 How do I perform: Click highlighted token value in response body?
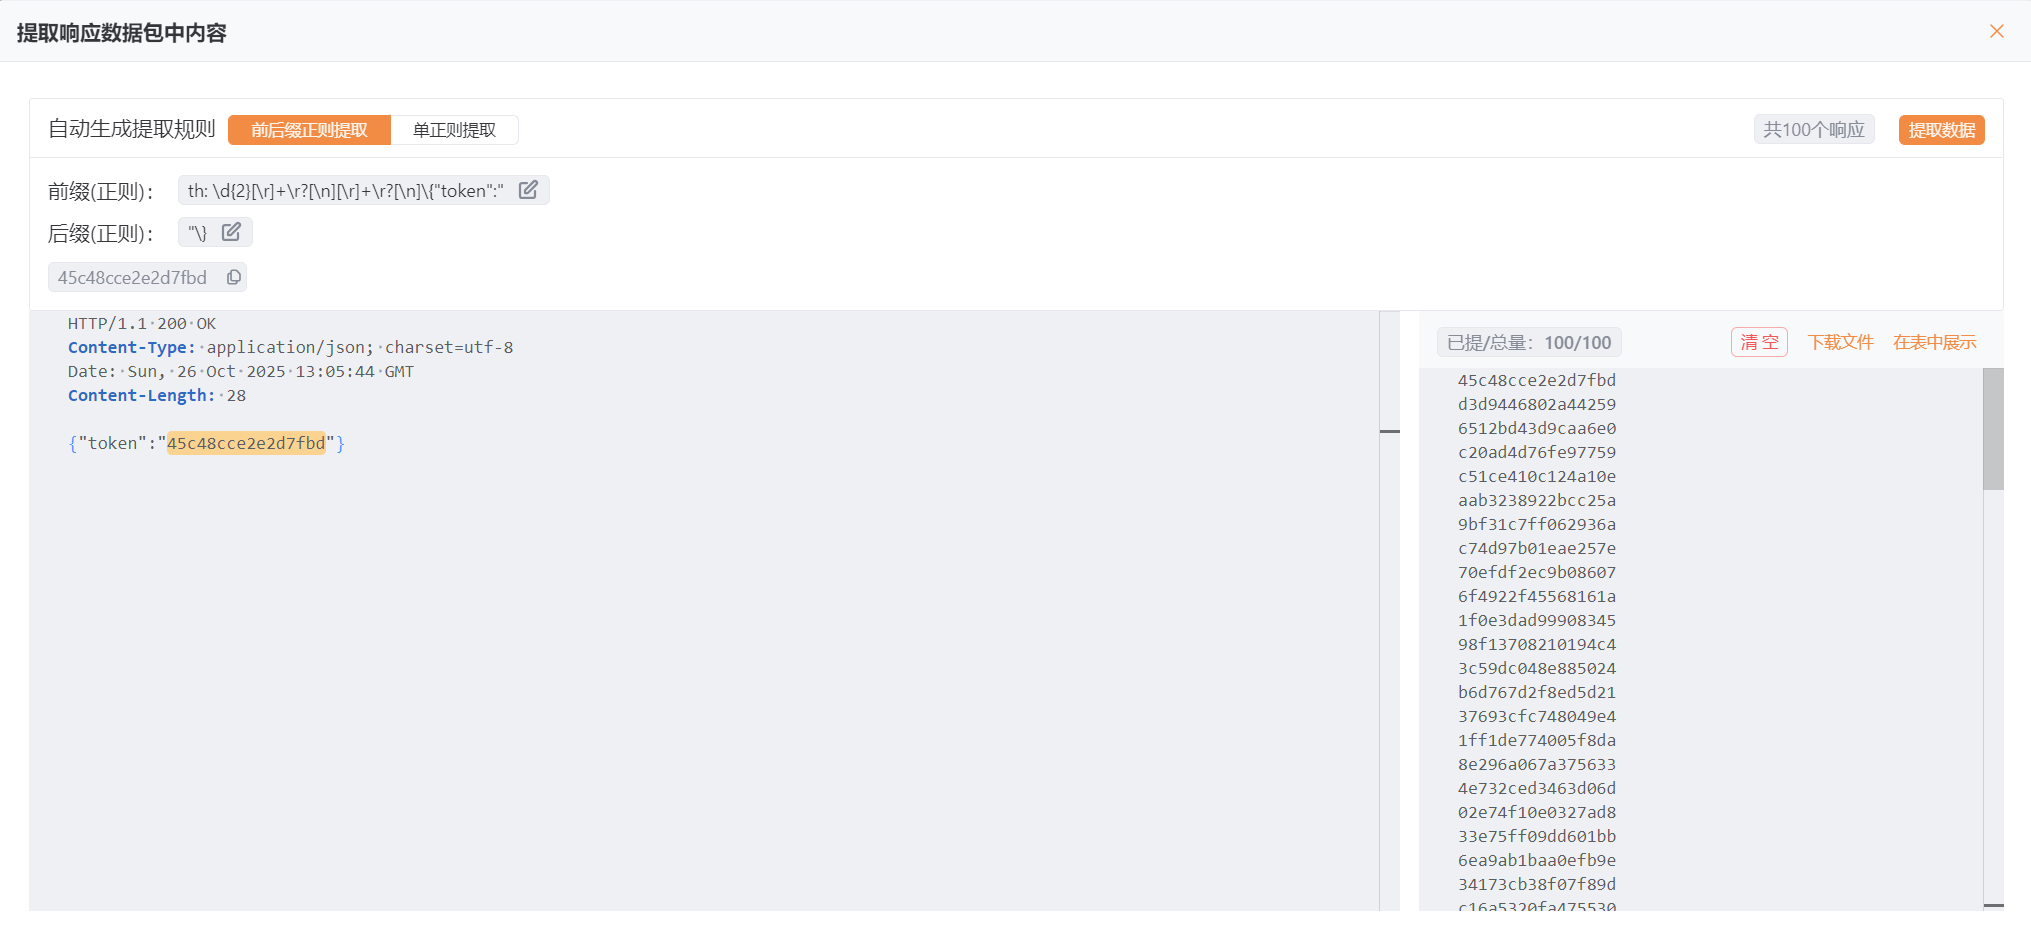pyautogui.click(x=246, y=443)
